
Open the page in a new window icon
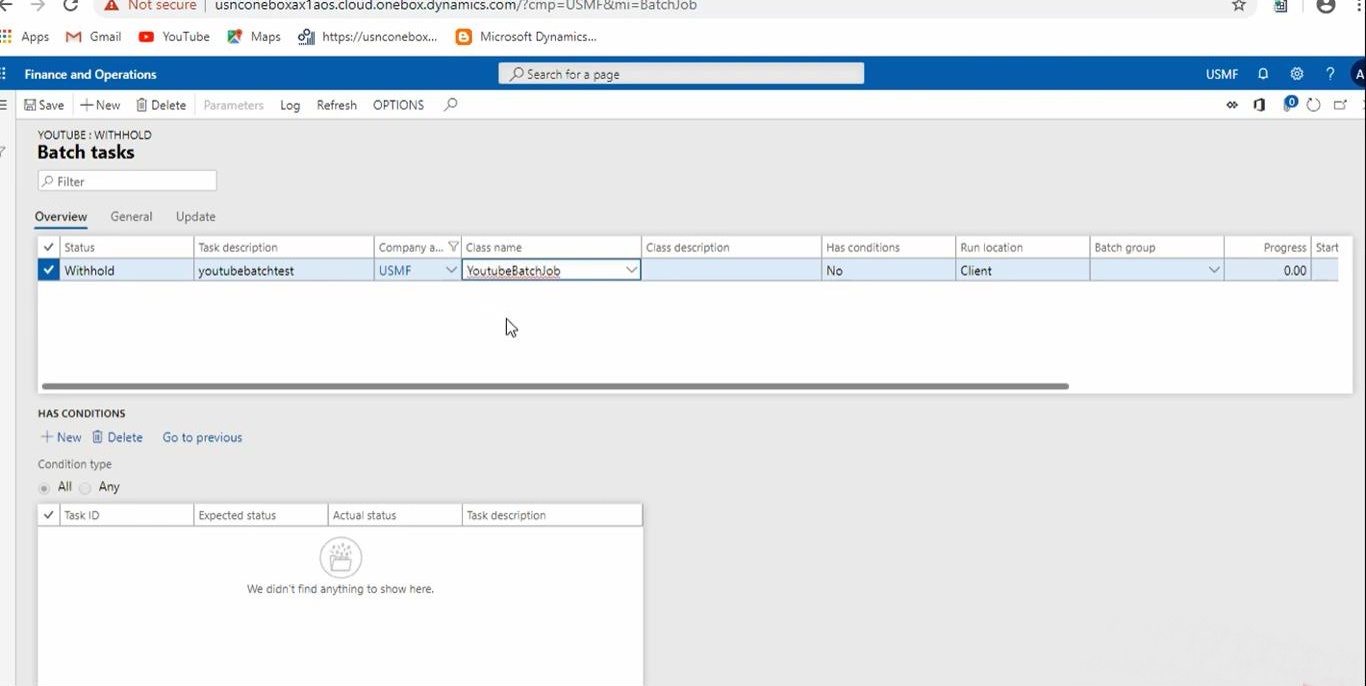[1341, 104]
